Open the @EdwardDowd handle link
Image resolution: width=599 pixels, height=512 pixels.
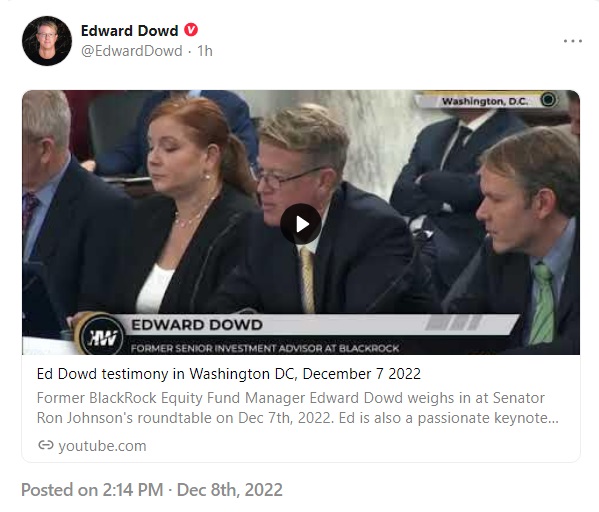click(x=132, y=51)
